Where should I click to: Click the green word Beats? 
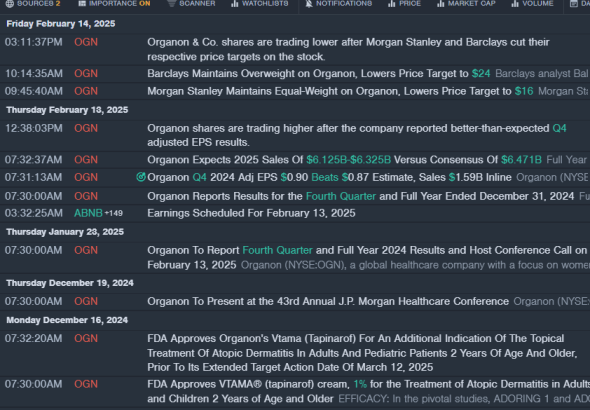tap(325, 177)
